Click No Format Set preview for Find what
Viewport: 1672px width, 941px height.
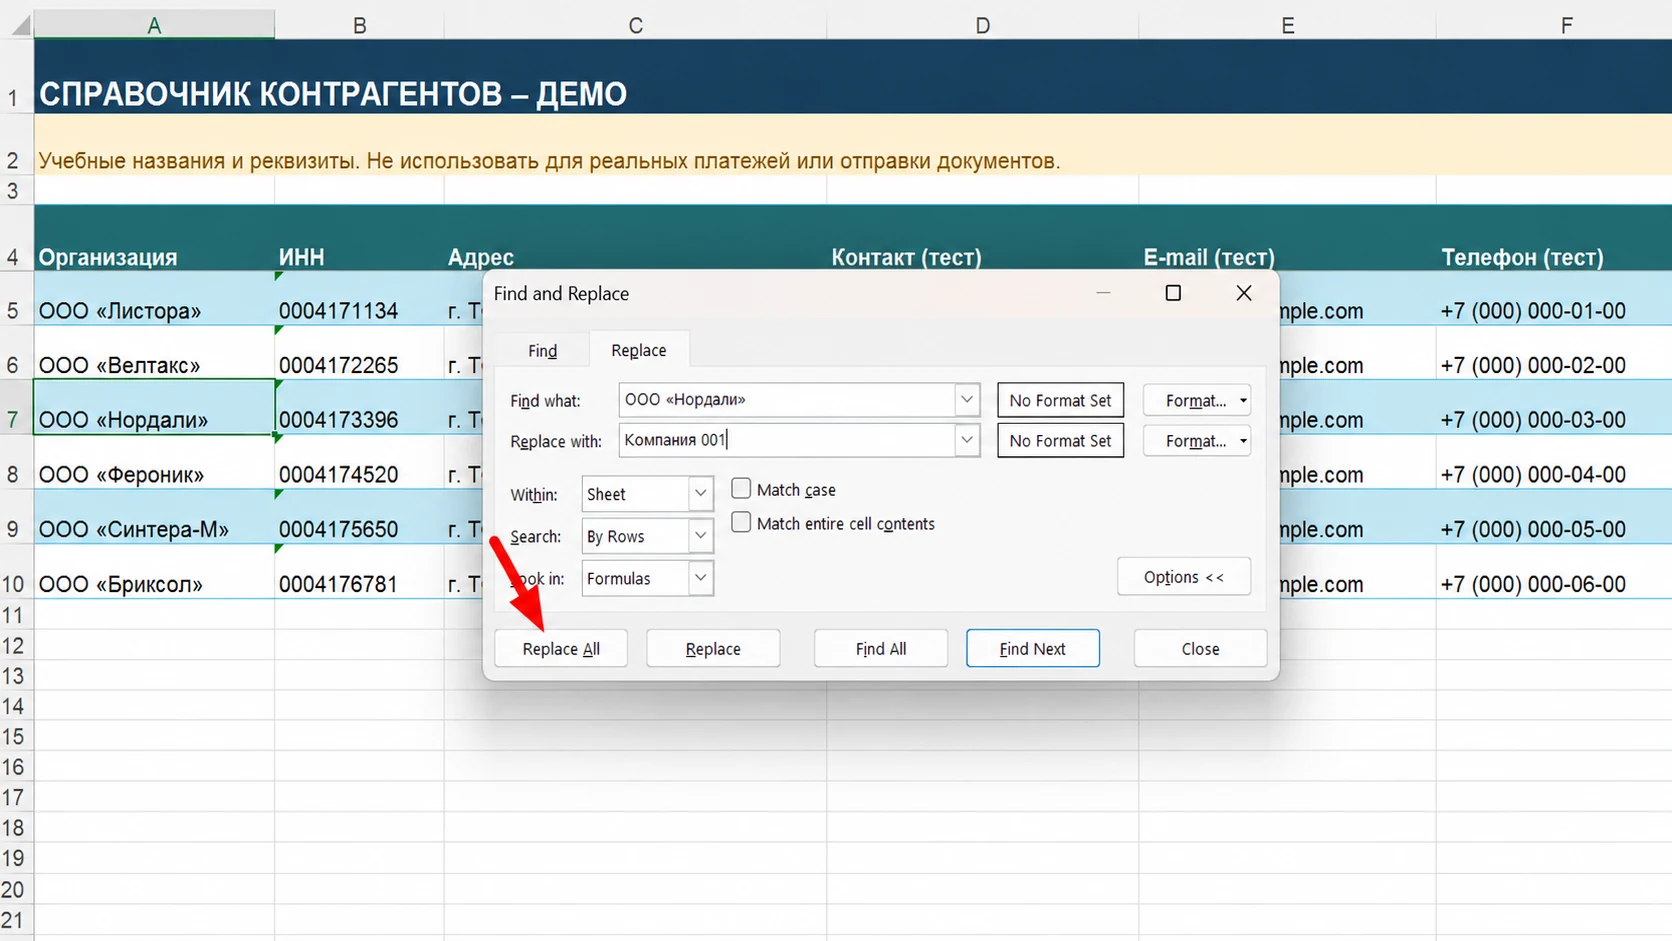1060,400
